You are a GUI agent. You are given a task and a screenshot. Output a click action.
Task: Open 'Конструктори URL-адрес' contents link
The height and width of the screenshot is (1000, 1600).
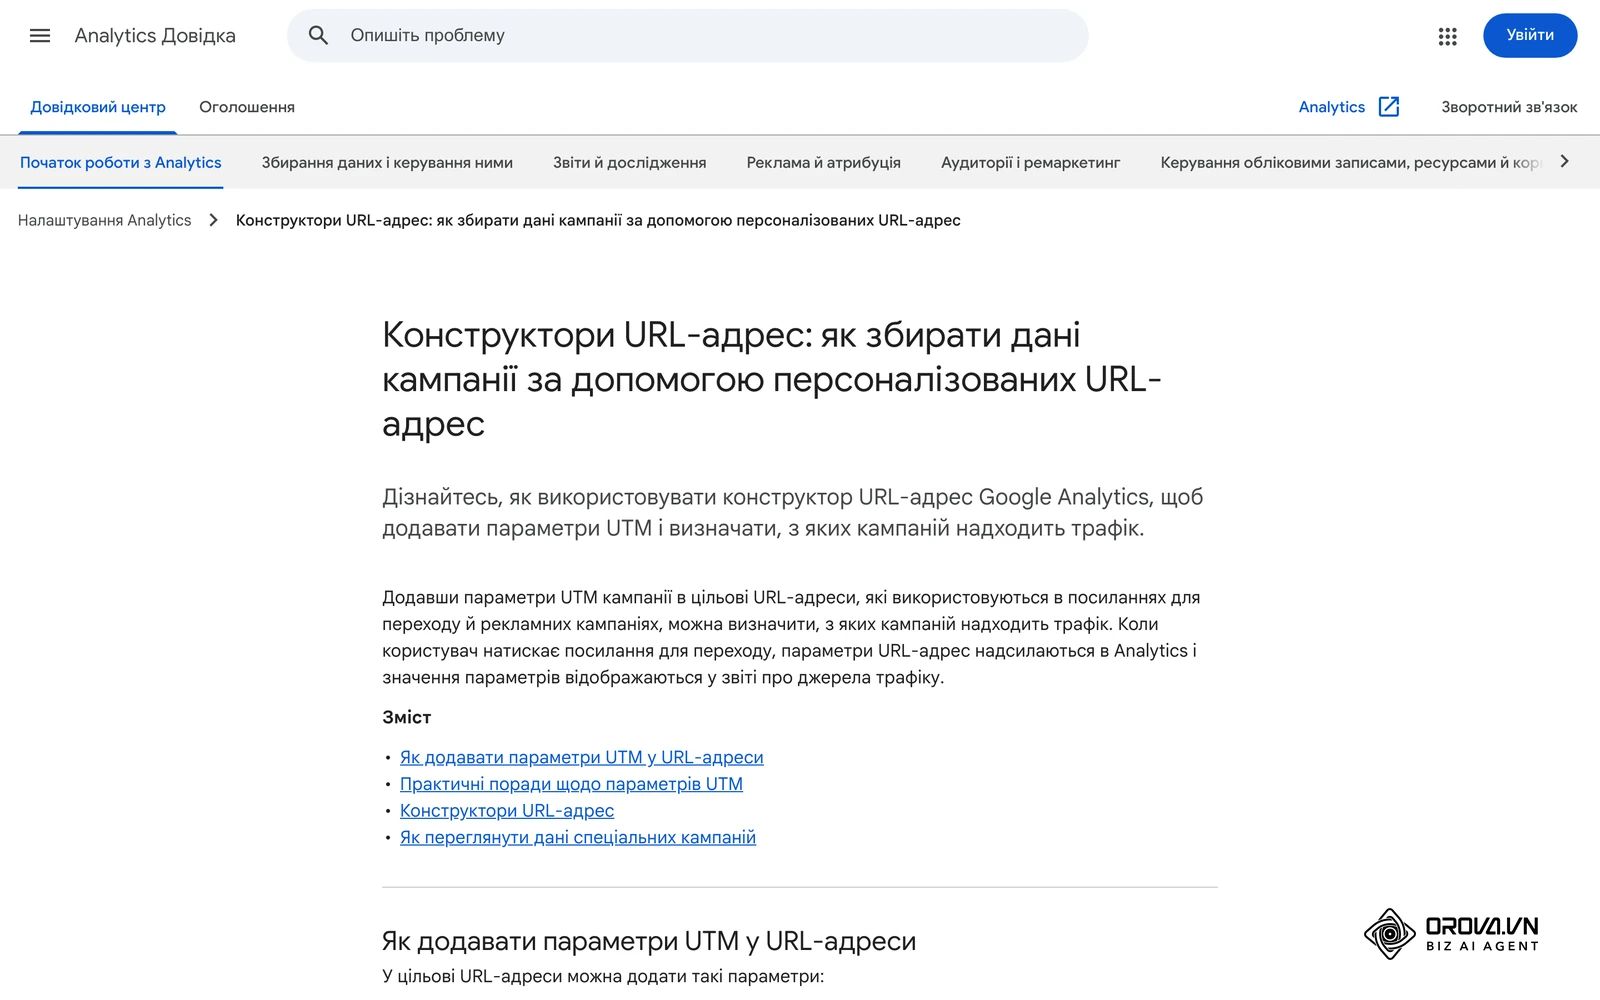coord(507,811)
